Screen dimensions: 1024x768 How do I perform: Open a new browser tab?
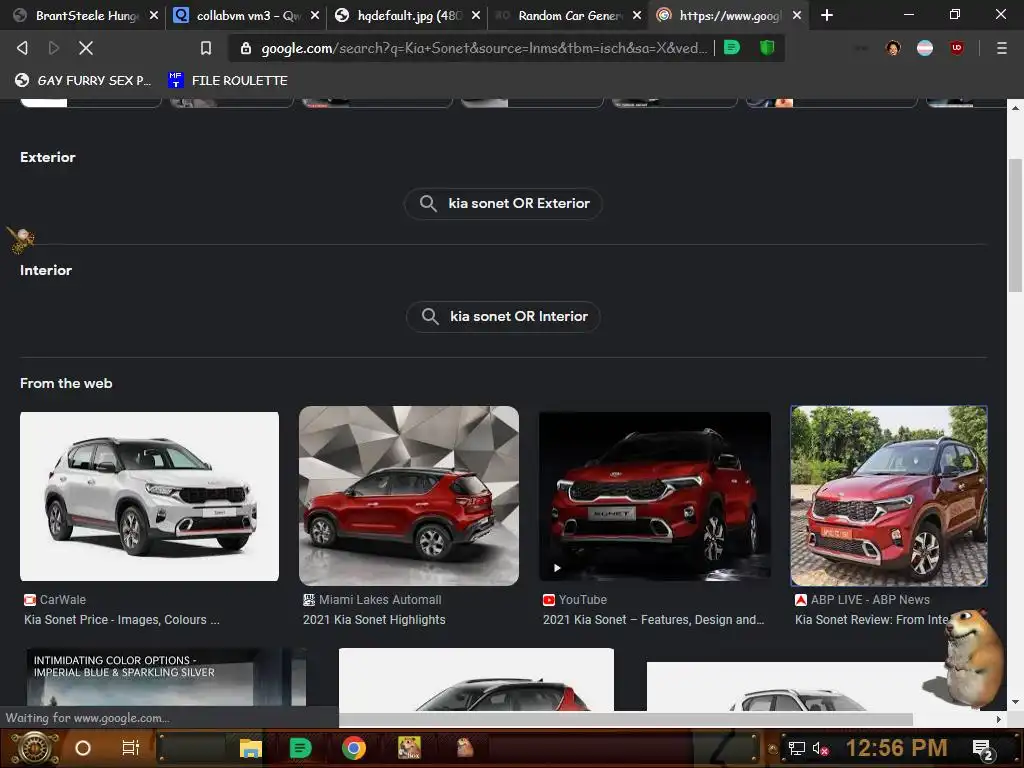827,15
